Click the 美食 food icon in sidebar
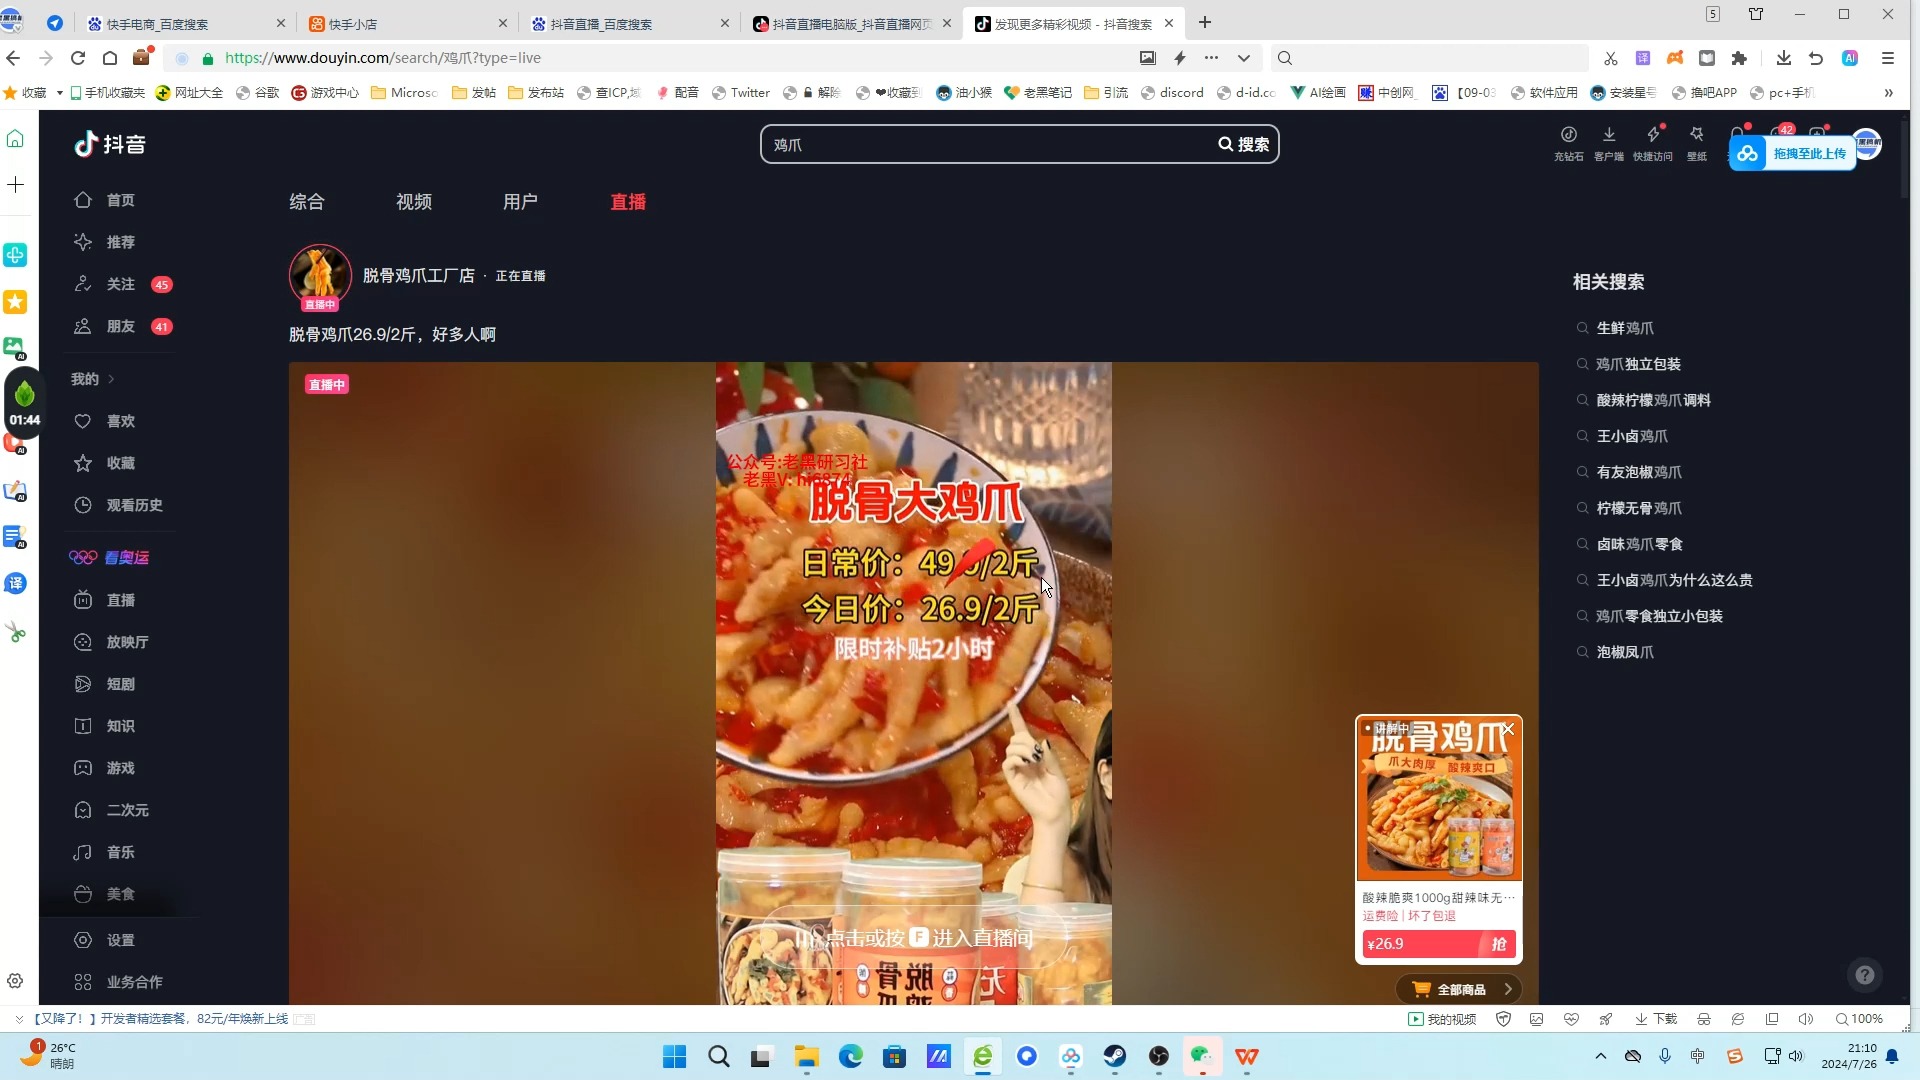The width and height of the screenshot is (1920, 1080). pos(82,893)
